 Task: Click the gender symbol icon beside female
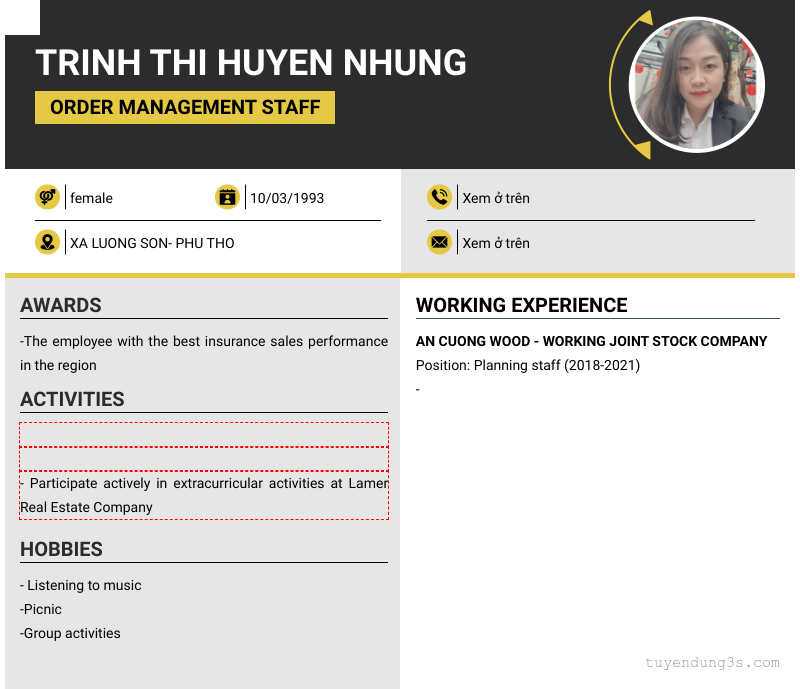pyautogui.click(x=47, y=198)
